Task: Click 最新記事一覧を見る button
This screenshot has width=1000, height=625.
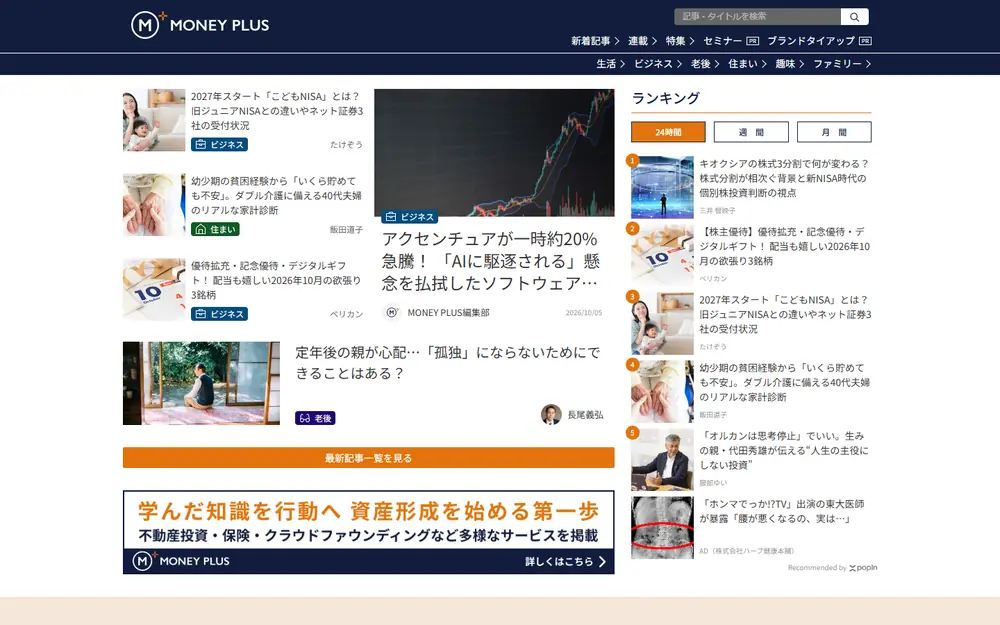Action: (x=369, y=458)
